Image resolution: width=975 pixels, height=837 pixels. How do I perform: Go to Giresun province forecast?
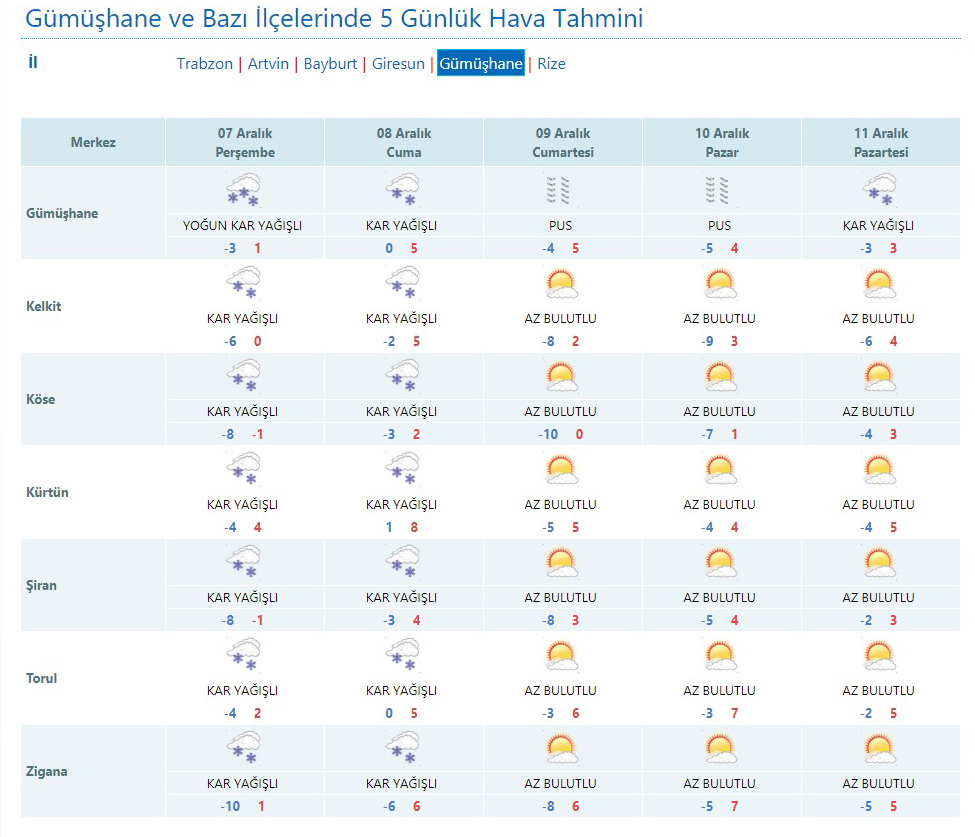(398, 64)
